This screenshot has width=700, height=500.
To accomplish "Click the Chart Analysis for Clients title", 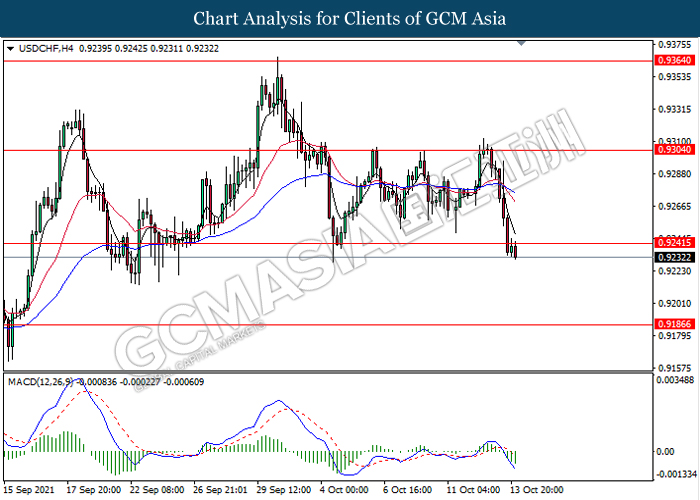I will (x=350, y=18).
